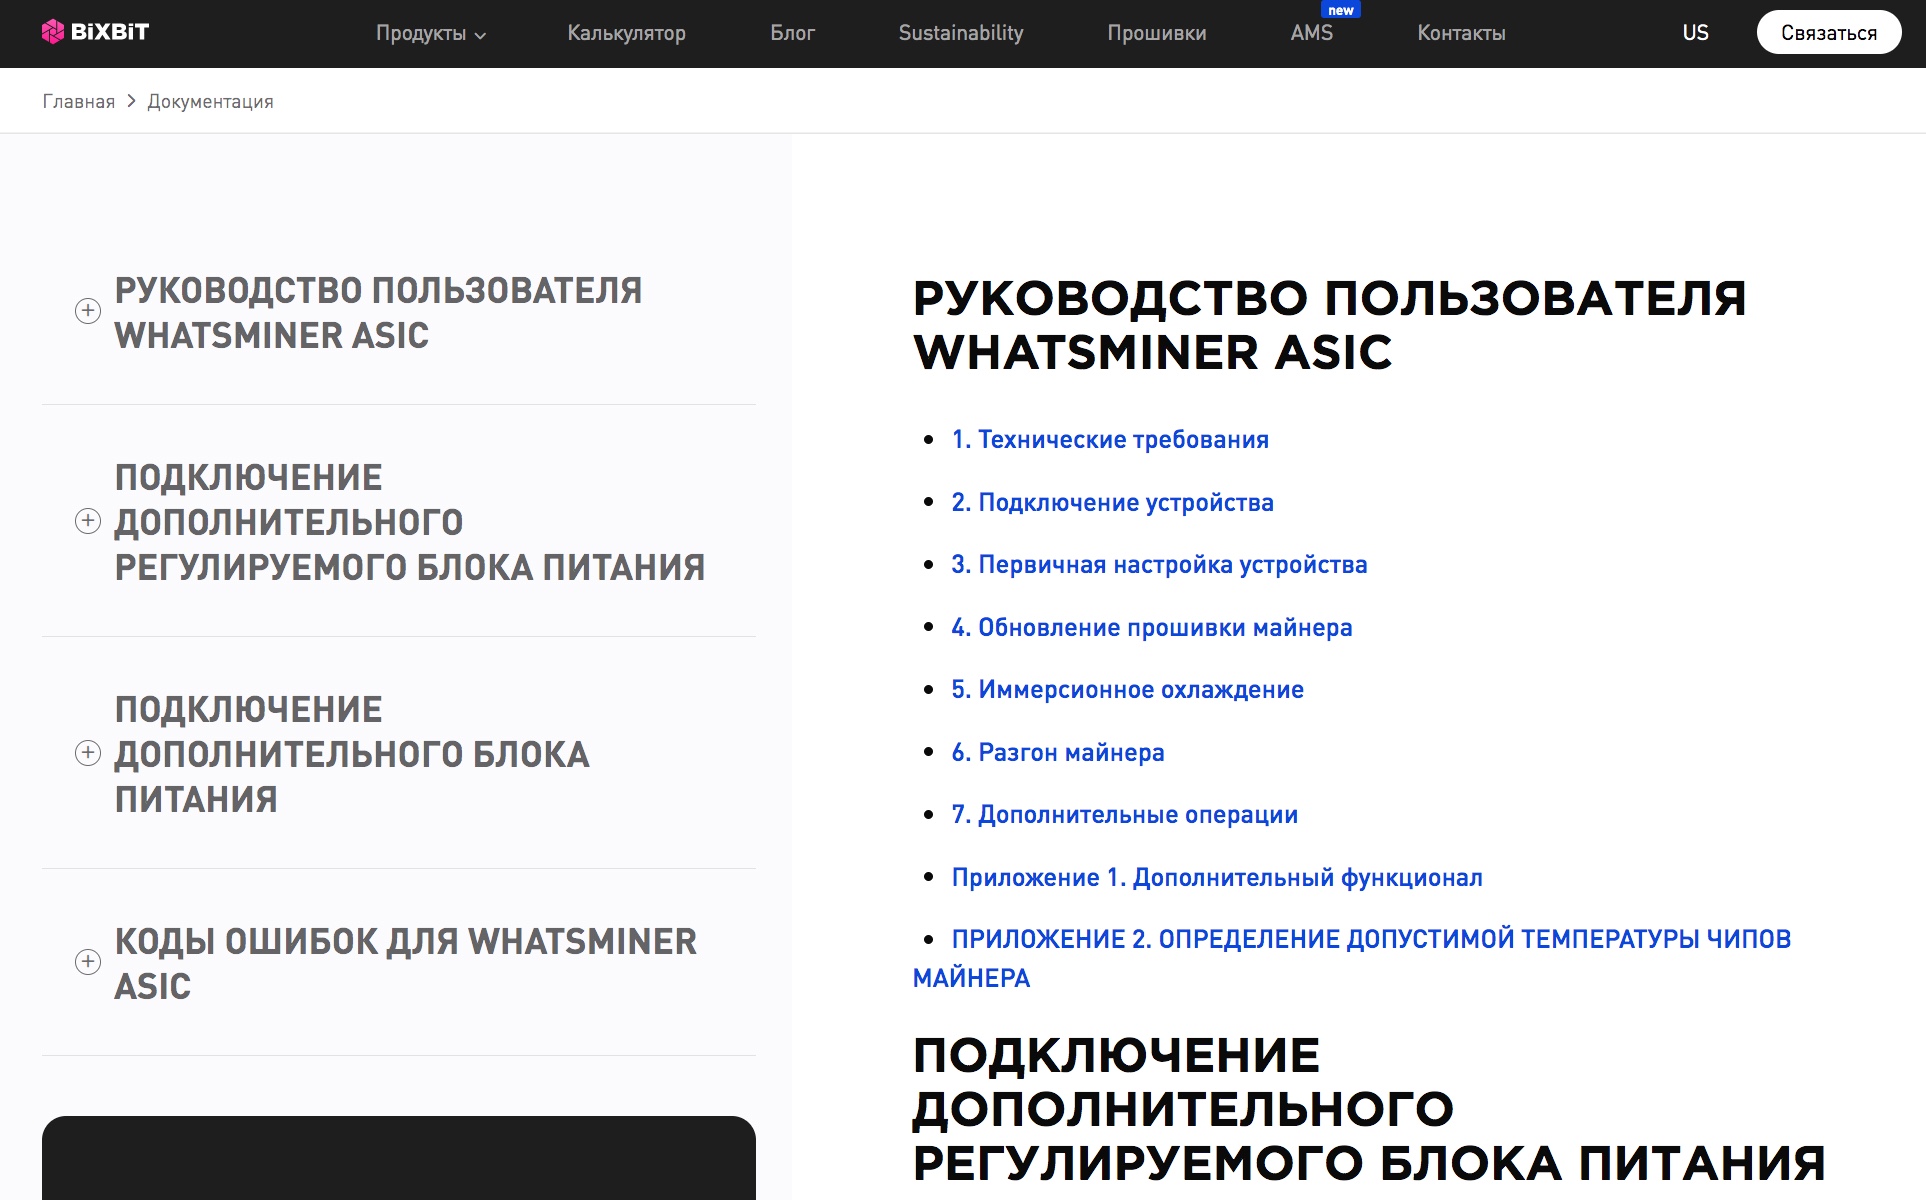Open link 4. Обновление прошивки майнера
The height and width of the screenshot is (1200, 1926).
pos(1152,627)
